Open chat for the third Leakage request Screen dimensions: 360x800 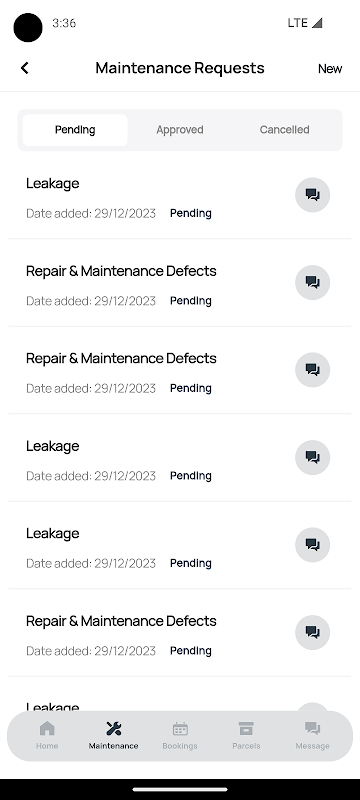(313, 545)
